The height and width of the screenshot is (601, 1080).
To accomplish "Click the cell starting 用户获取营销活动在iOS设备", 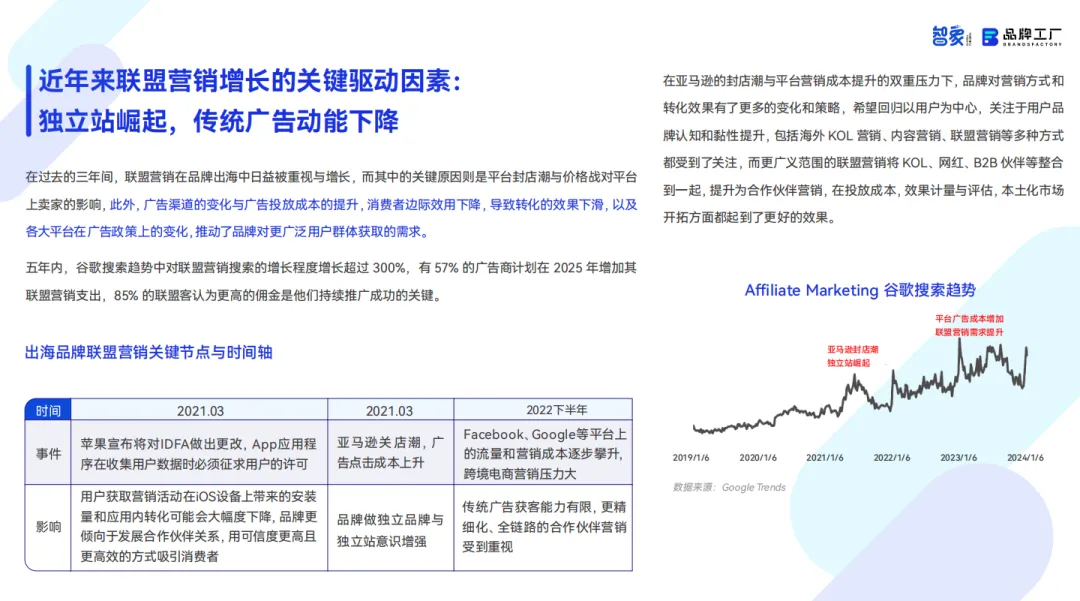I will point(199,527).
